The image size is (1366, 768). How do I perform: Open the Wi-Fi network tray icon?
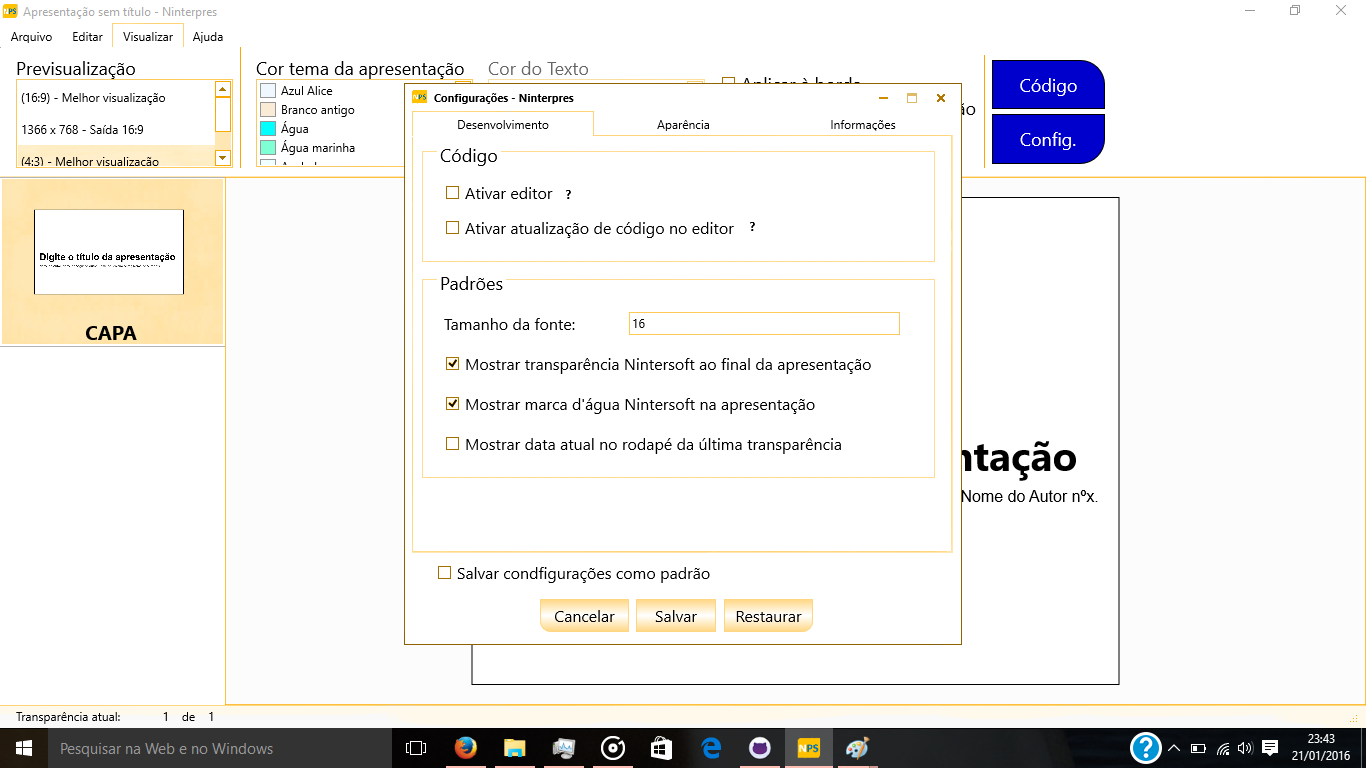[x=1222, y=748]
